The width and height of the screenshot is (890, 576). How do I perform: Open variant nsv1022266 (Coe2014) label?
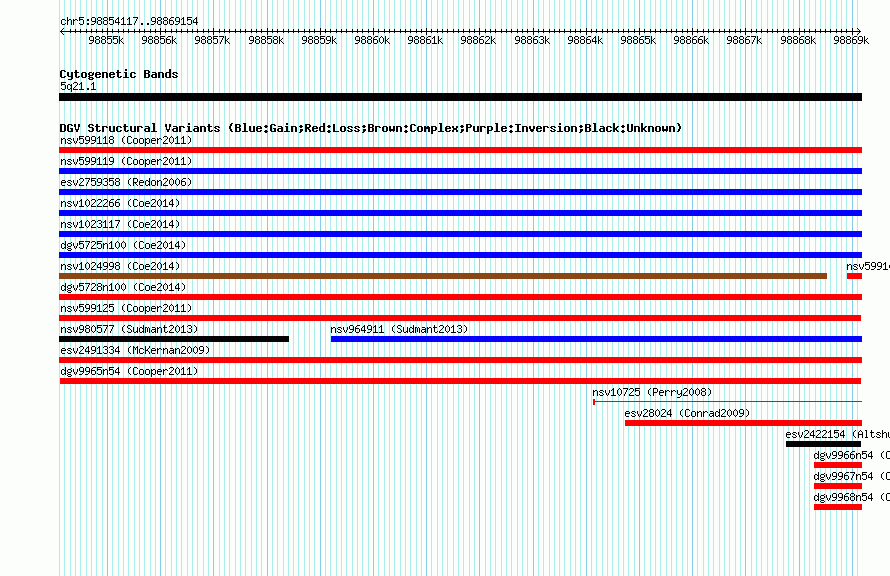coord(120,203)
